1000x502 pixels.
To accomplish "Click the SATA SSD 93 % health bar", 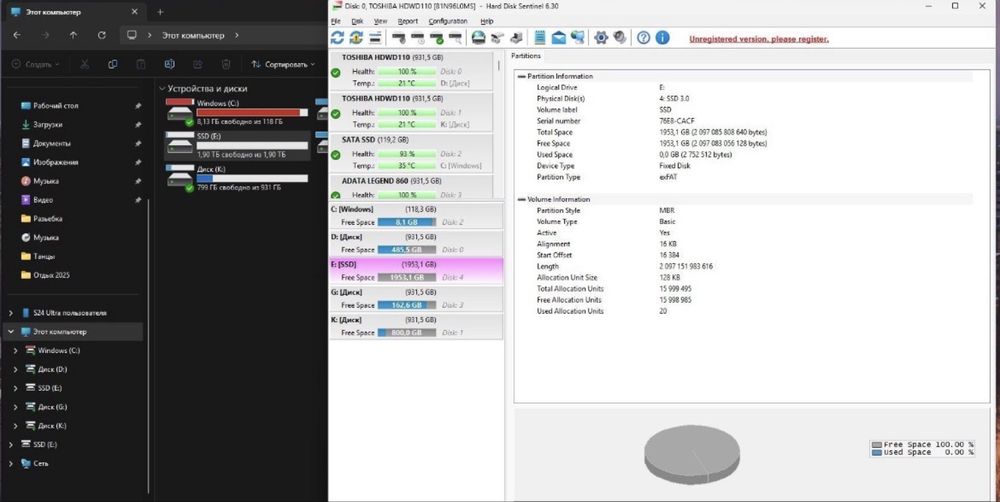I will coord(407,154).
